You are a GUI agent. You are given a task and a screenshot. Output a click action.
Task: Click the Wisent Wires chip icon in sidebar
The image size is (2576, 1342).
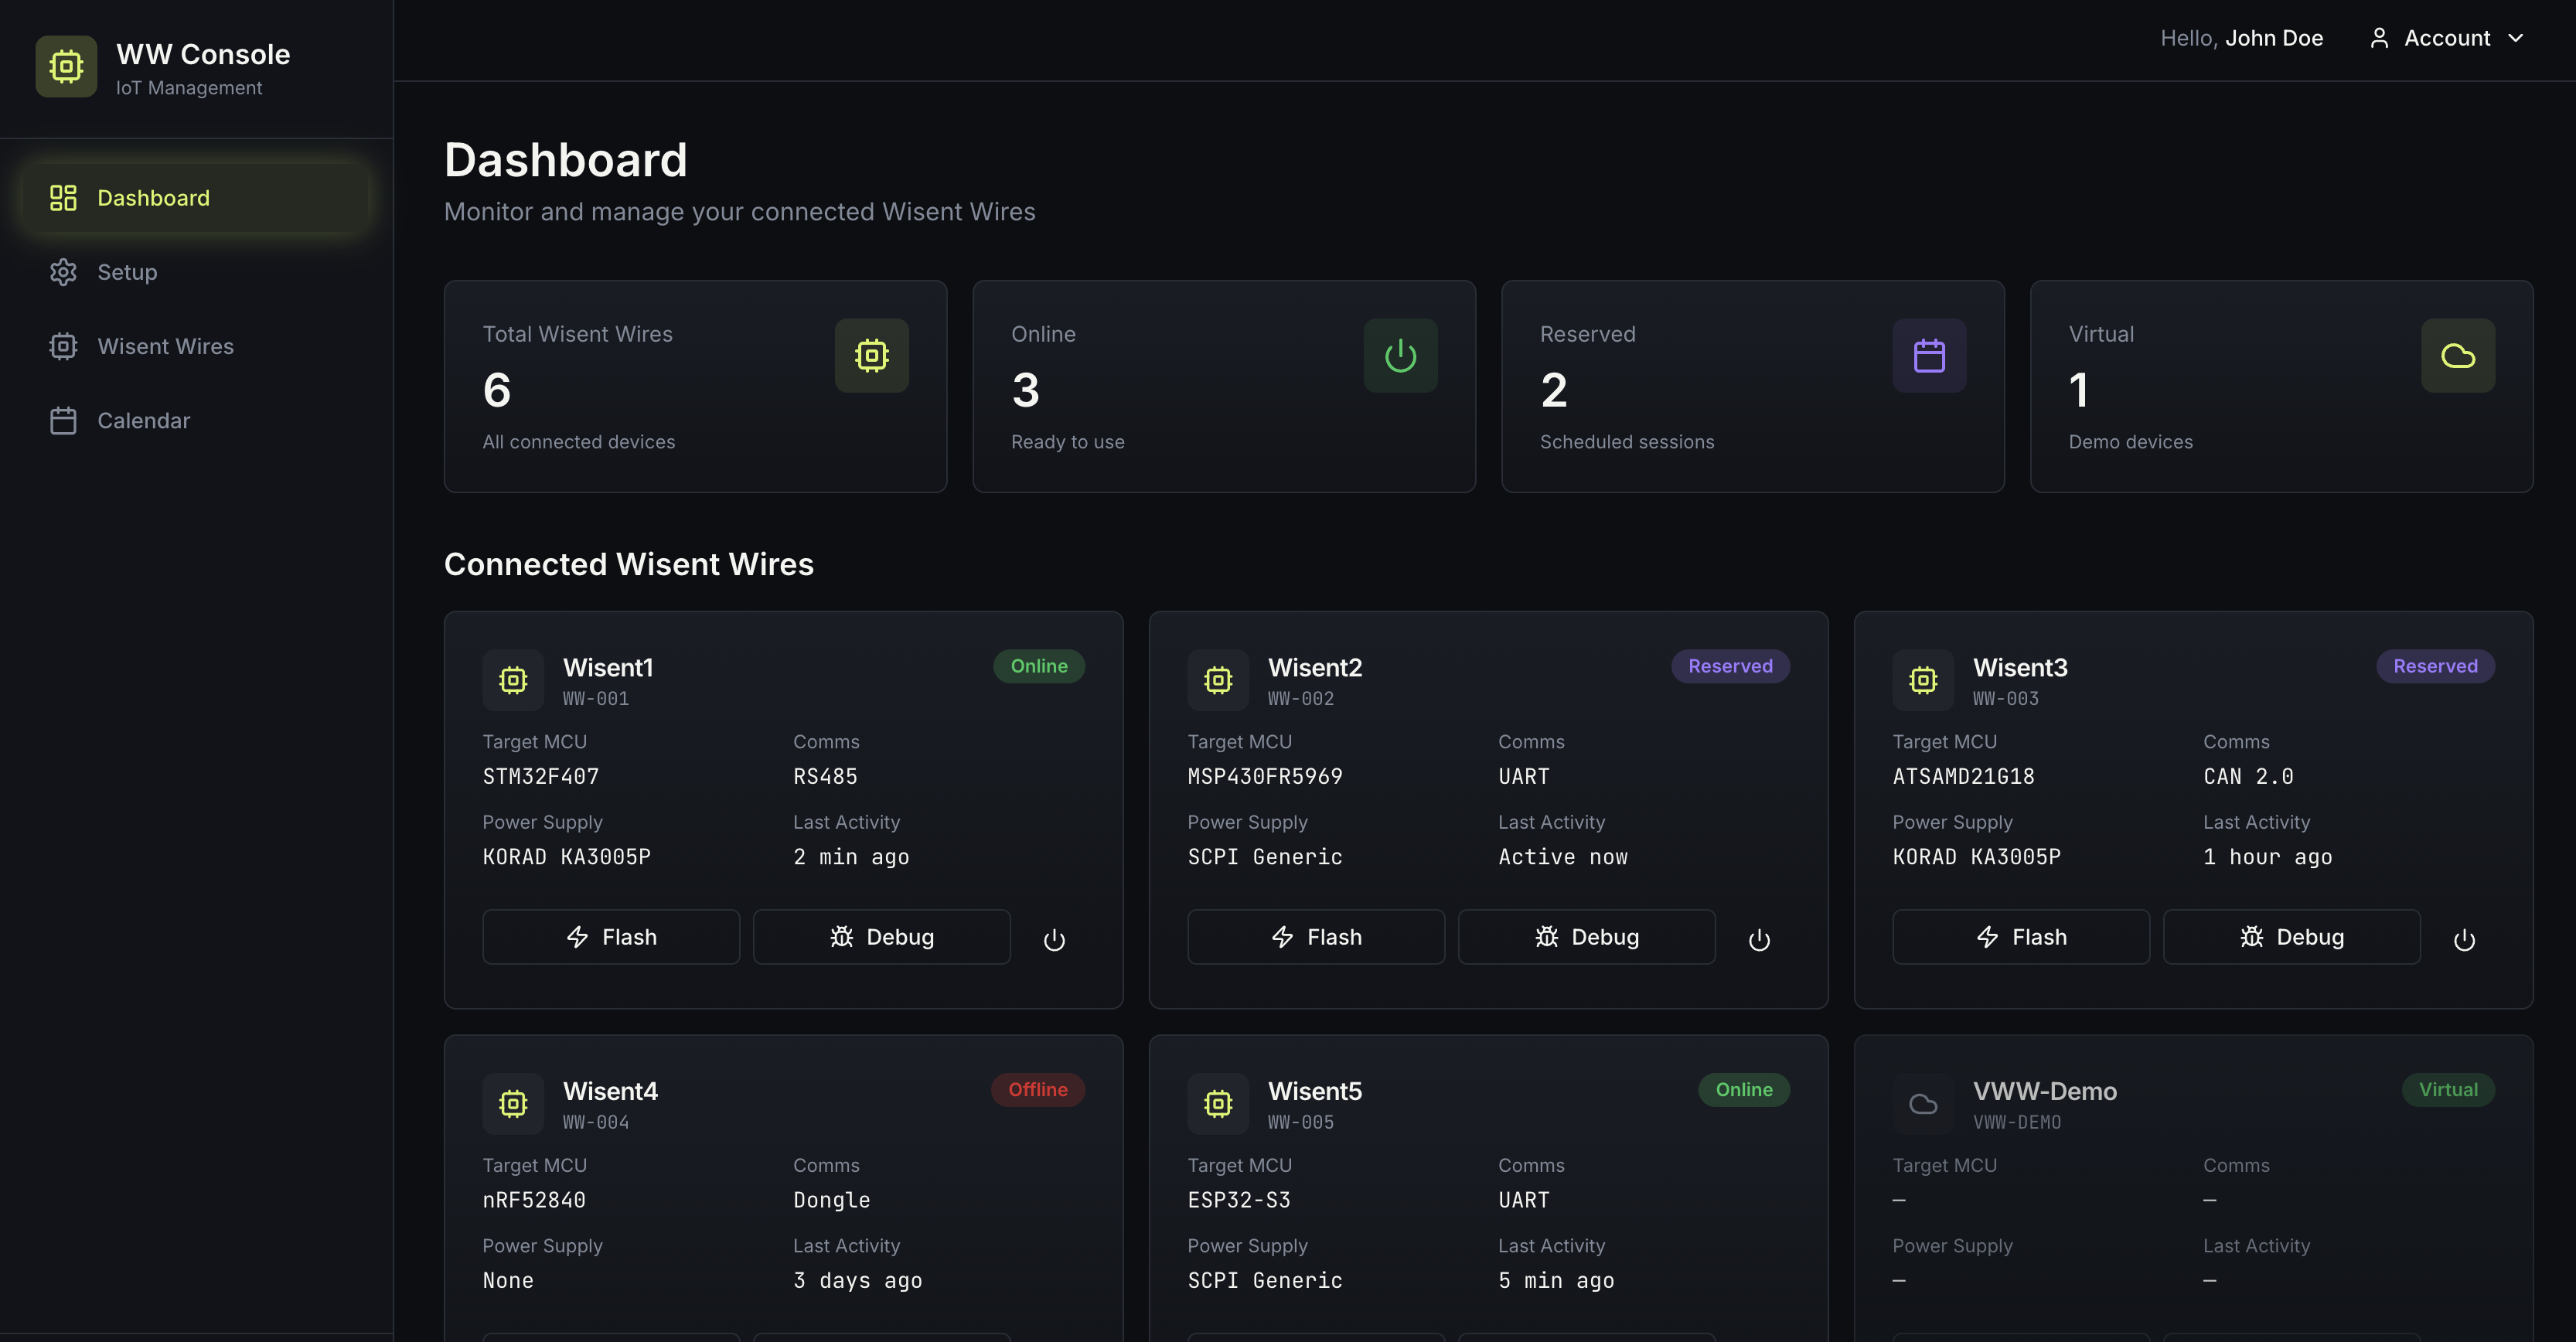coord(63,346)
